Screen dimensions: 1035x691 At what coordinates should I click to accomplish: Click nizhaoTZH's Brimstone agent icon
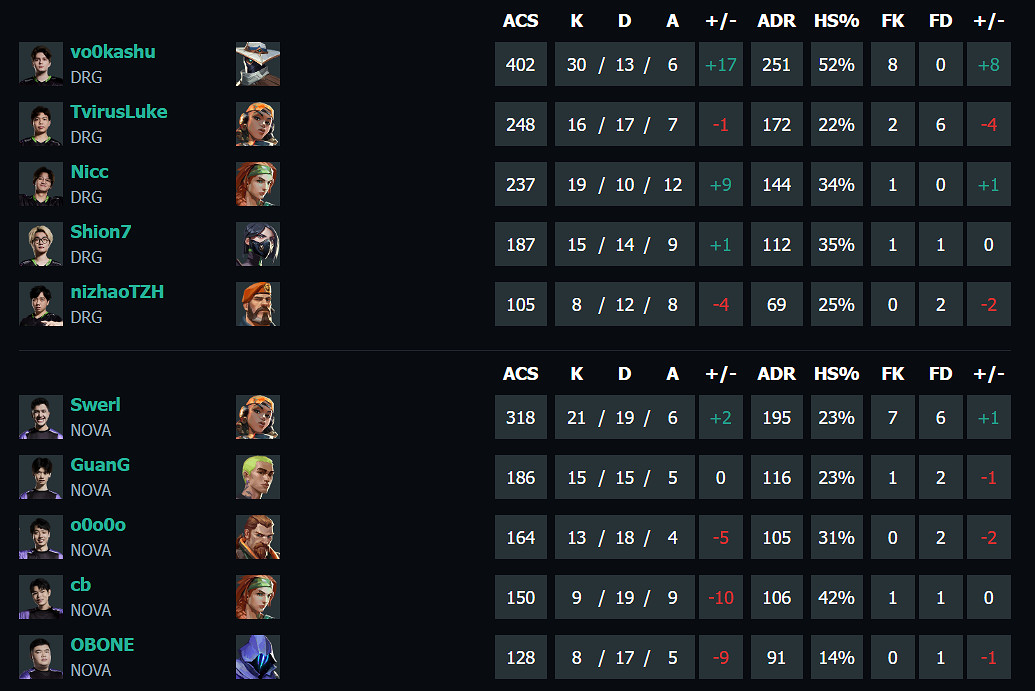[x=258, y=305]
